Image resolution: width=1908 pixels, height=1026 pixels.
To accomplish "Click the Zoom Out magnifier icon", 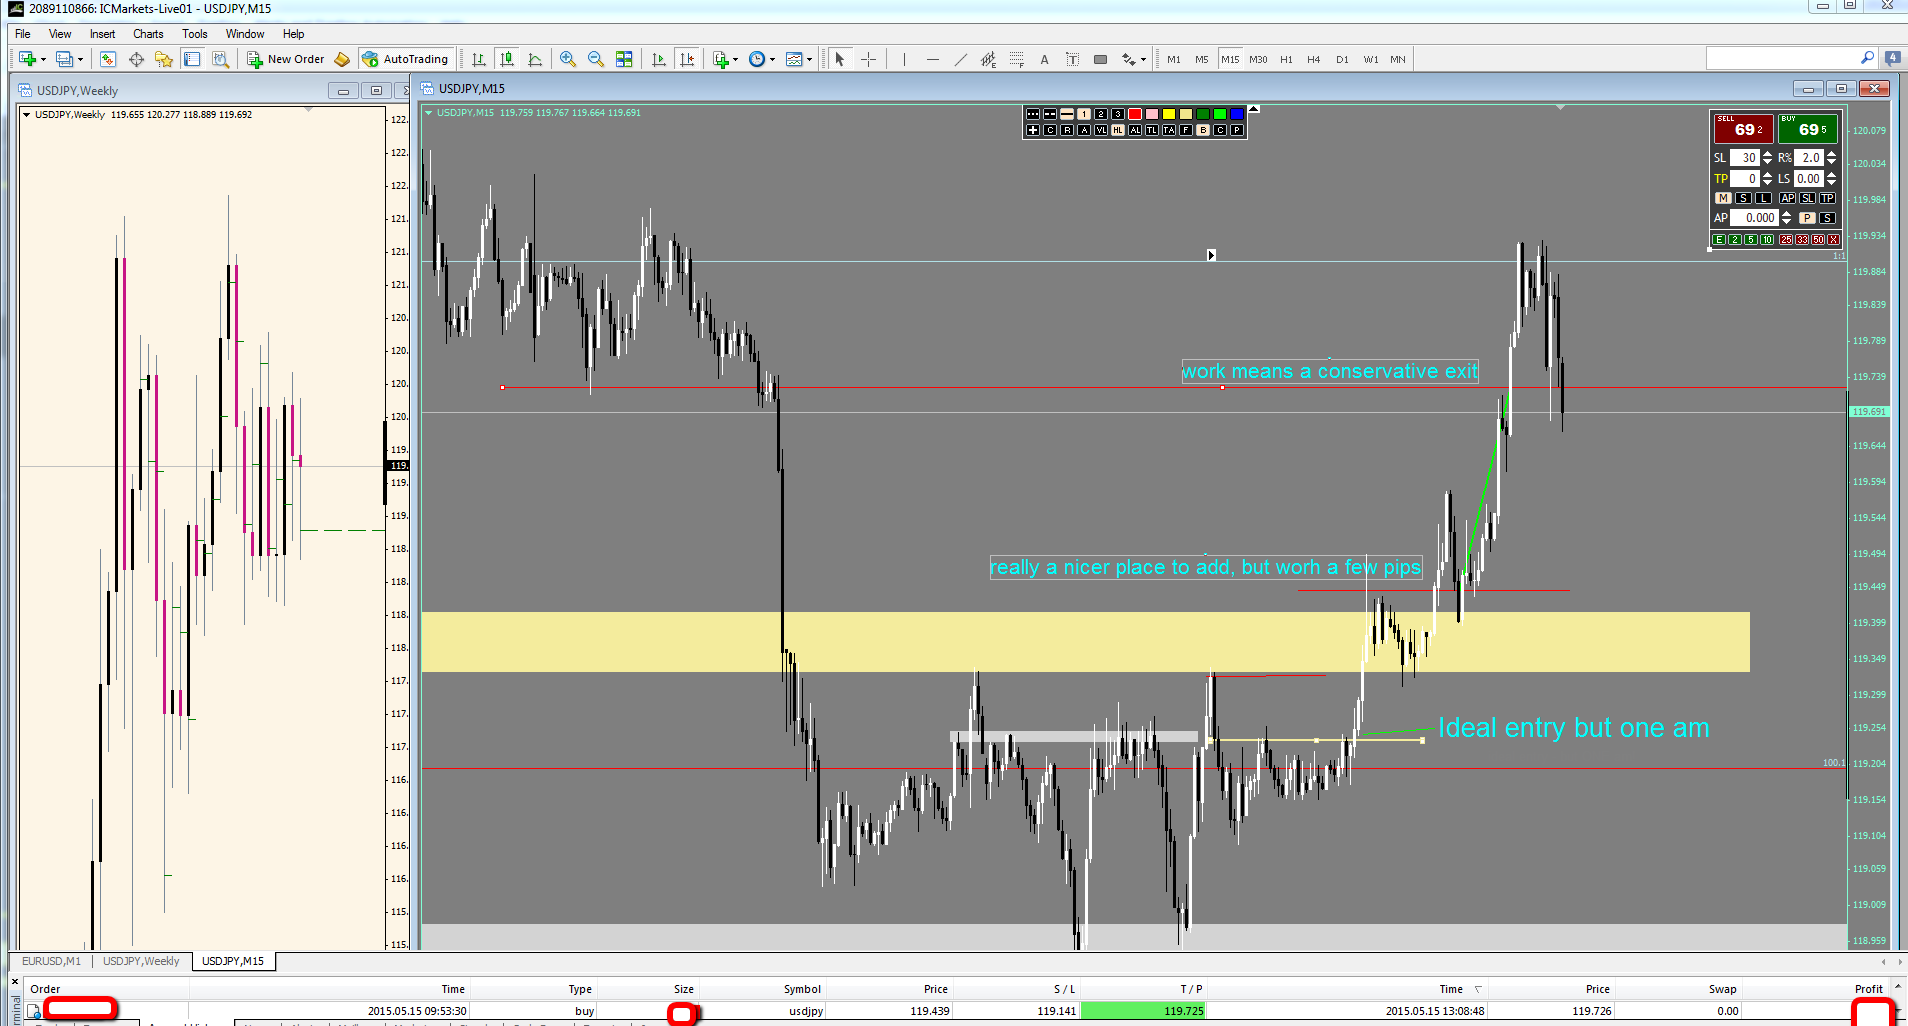I will pos(596,59).
